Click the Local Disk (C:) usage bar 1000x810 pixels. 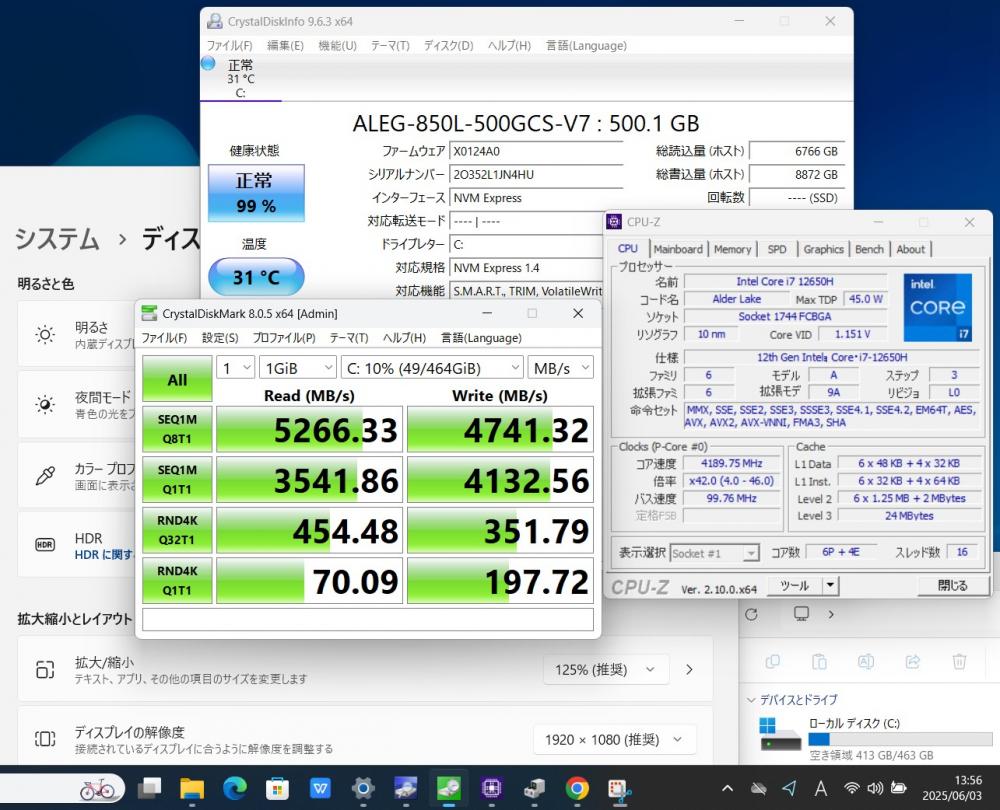coord(900,739)
